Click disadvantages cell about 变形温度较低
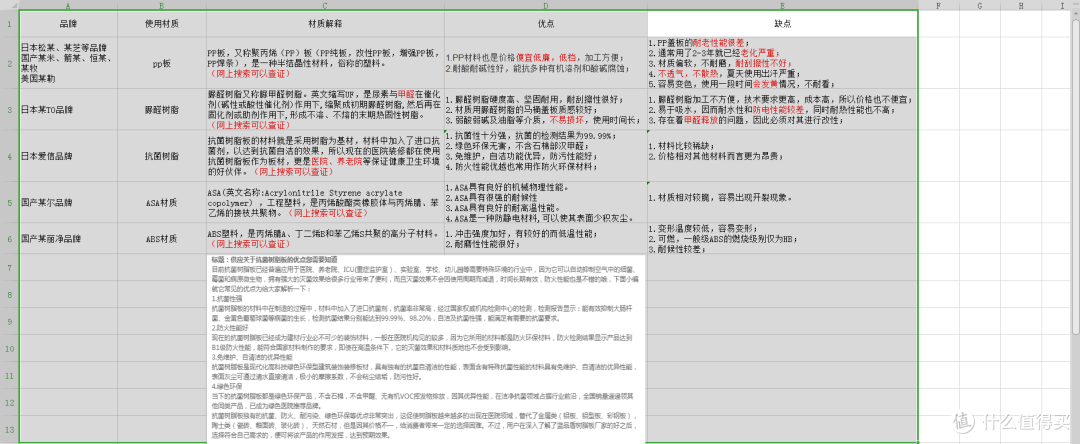The height and width of the screenshot is (444, 1080). 782,239
